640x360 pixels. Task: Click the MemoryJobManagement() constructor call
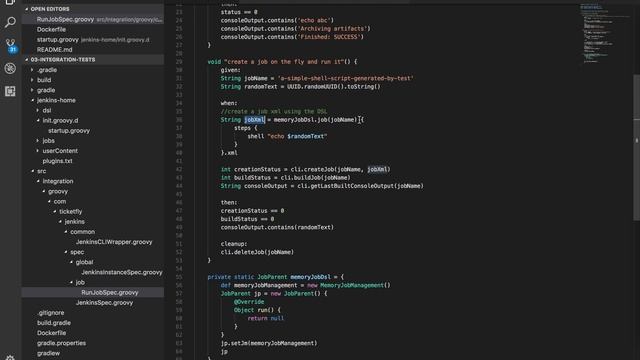click(355, 285)
